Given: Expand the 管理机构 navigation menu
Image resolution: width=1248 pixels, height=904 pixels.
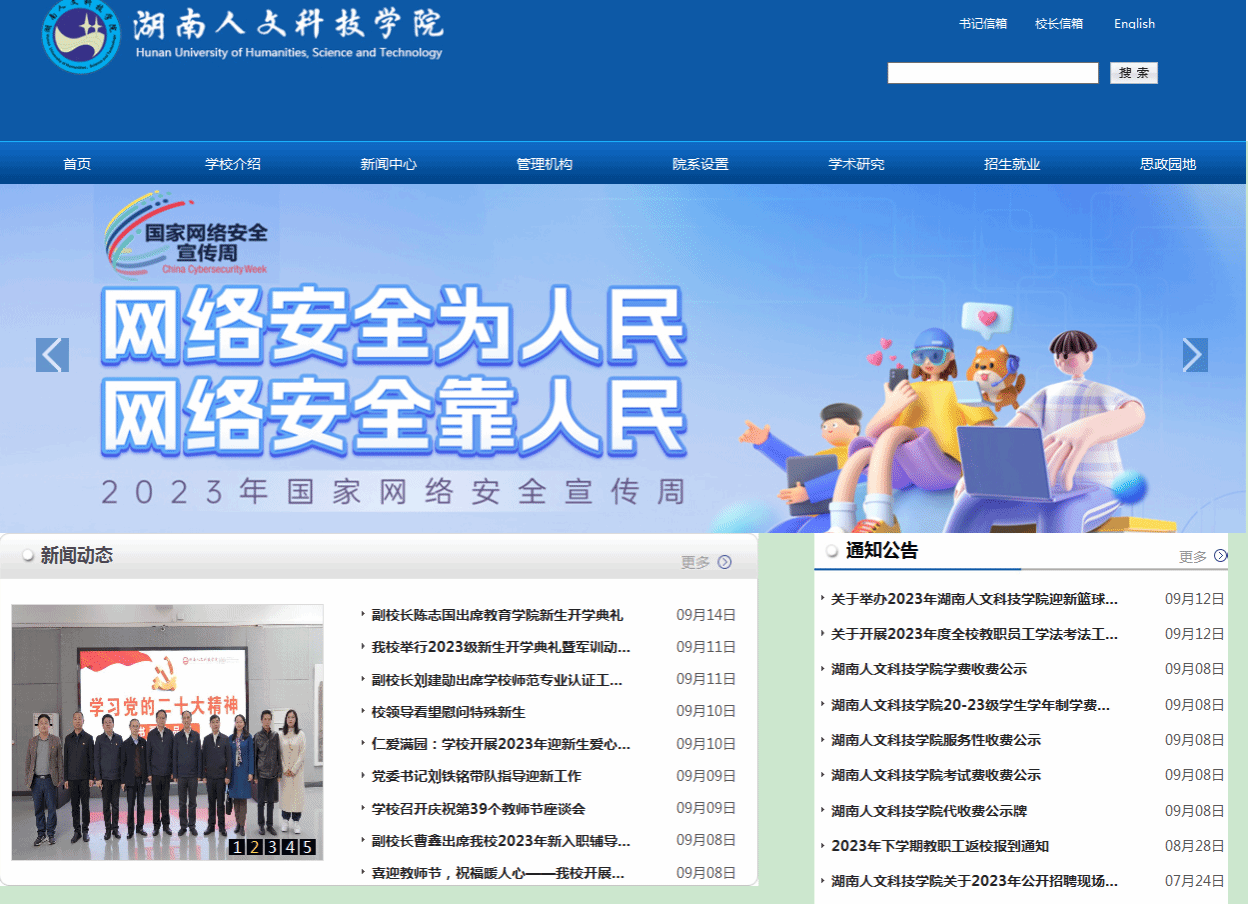Looking at the screenshot, I should click(x=544, y=164).
